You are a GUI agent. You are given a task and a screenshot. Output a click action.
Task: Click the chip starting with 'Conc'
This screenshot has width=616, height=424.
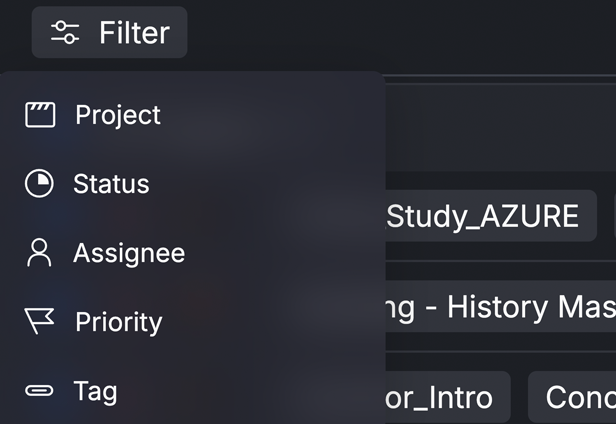[x=572, y=397]
